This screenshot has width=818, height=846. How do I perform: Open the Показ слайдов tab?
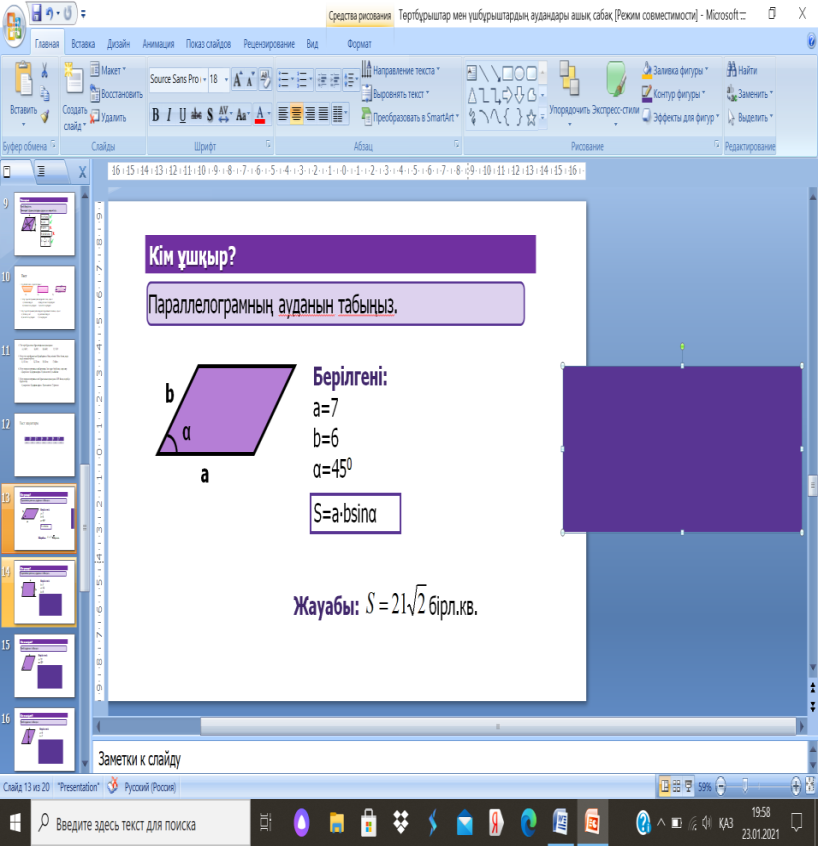point(208,44)
